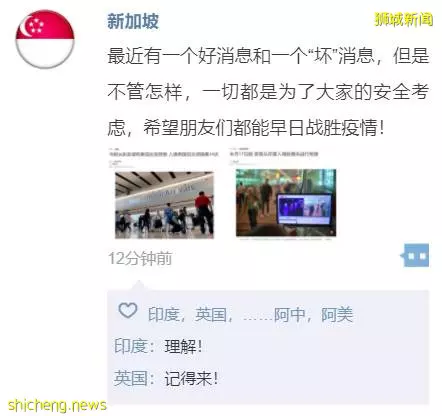Open commenter 英国 before 记得来!
The width and height of the screenshot is (442, 416).
[130, 378]
